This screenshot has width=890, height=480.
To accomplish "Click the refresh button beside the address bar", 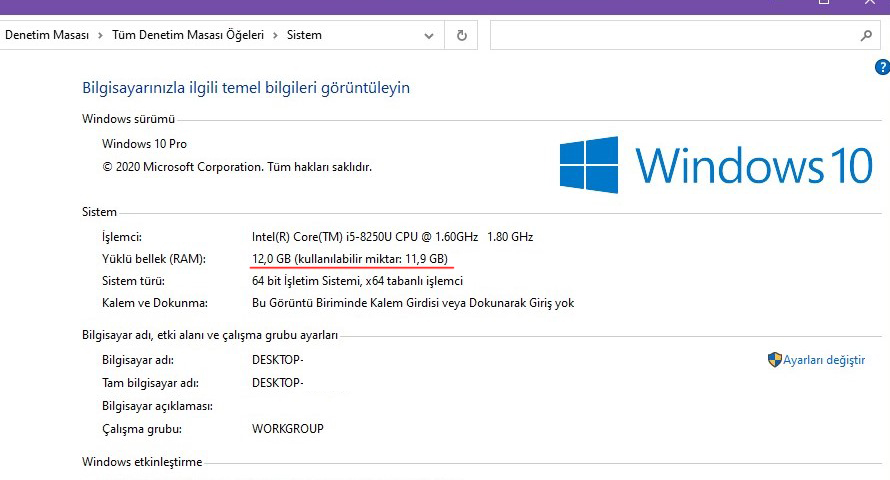I will tap(461, 35).
